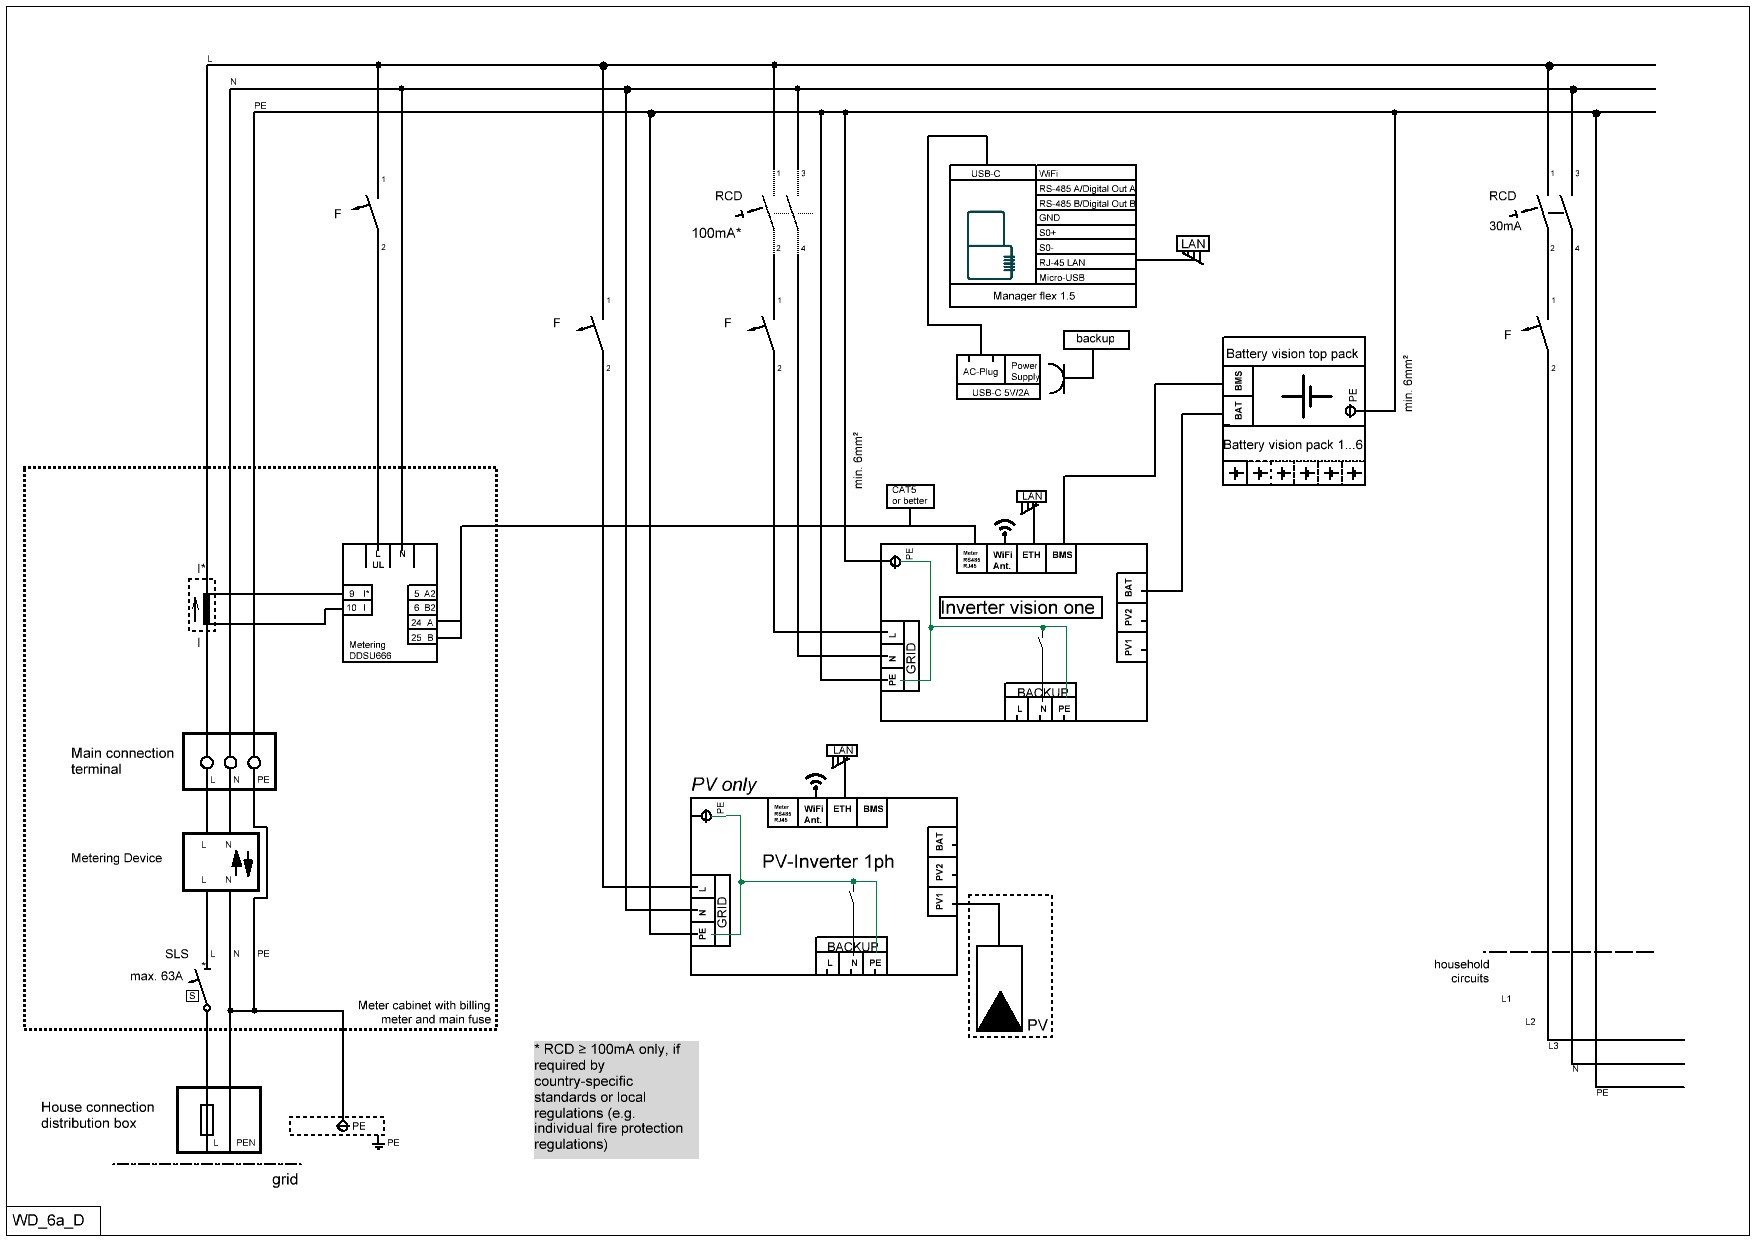Viewport: 1754px width, 1240px height.
Task: Click the battery symbol in Battery vision top pack
Action: pyautogui.click(x=1306, y=397)
